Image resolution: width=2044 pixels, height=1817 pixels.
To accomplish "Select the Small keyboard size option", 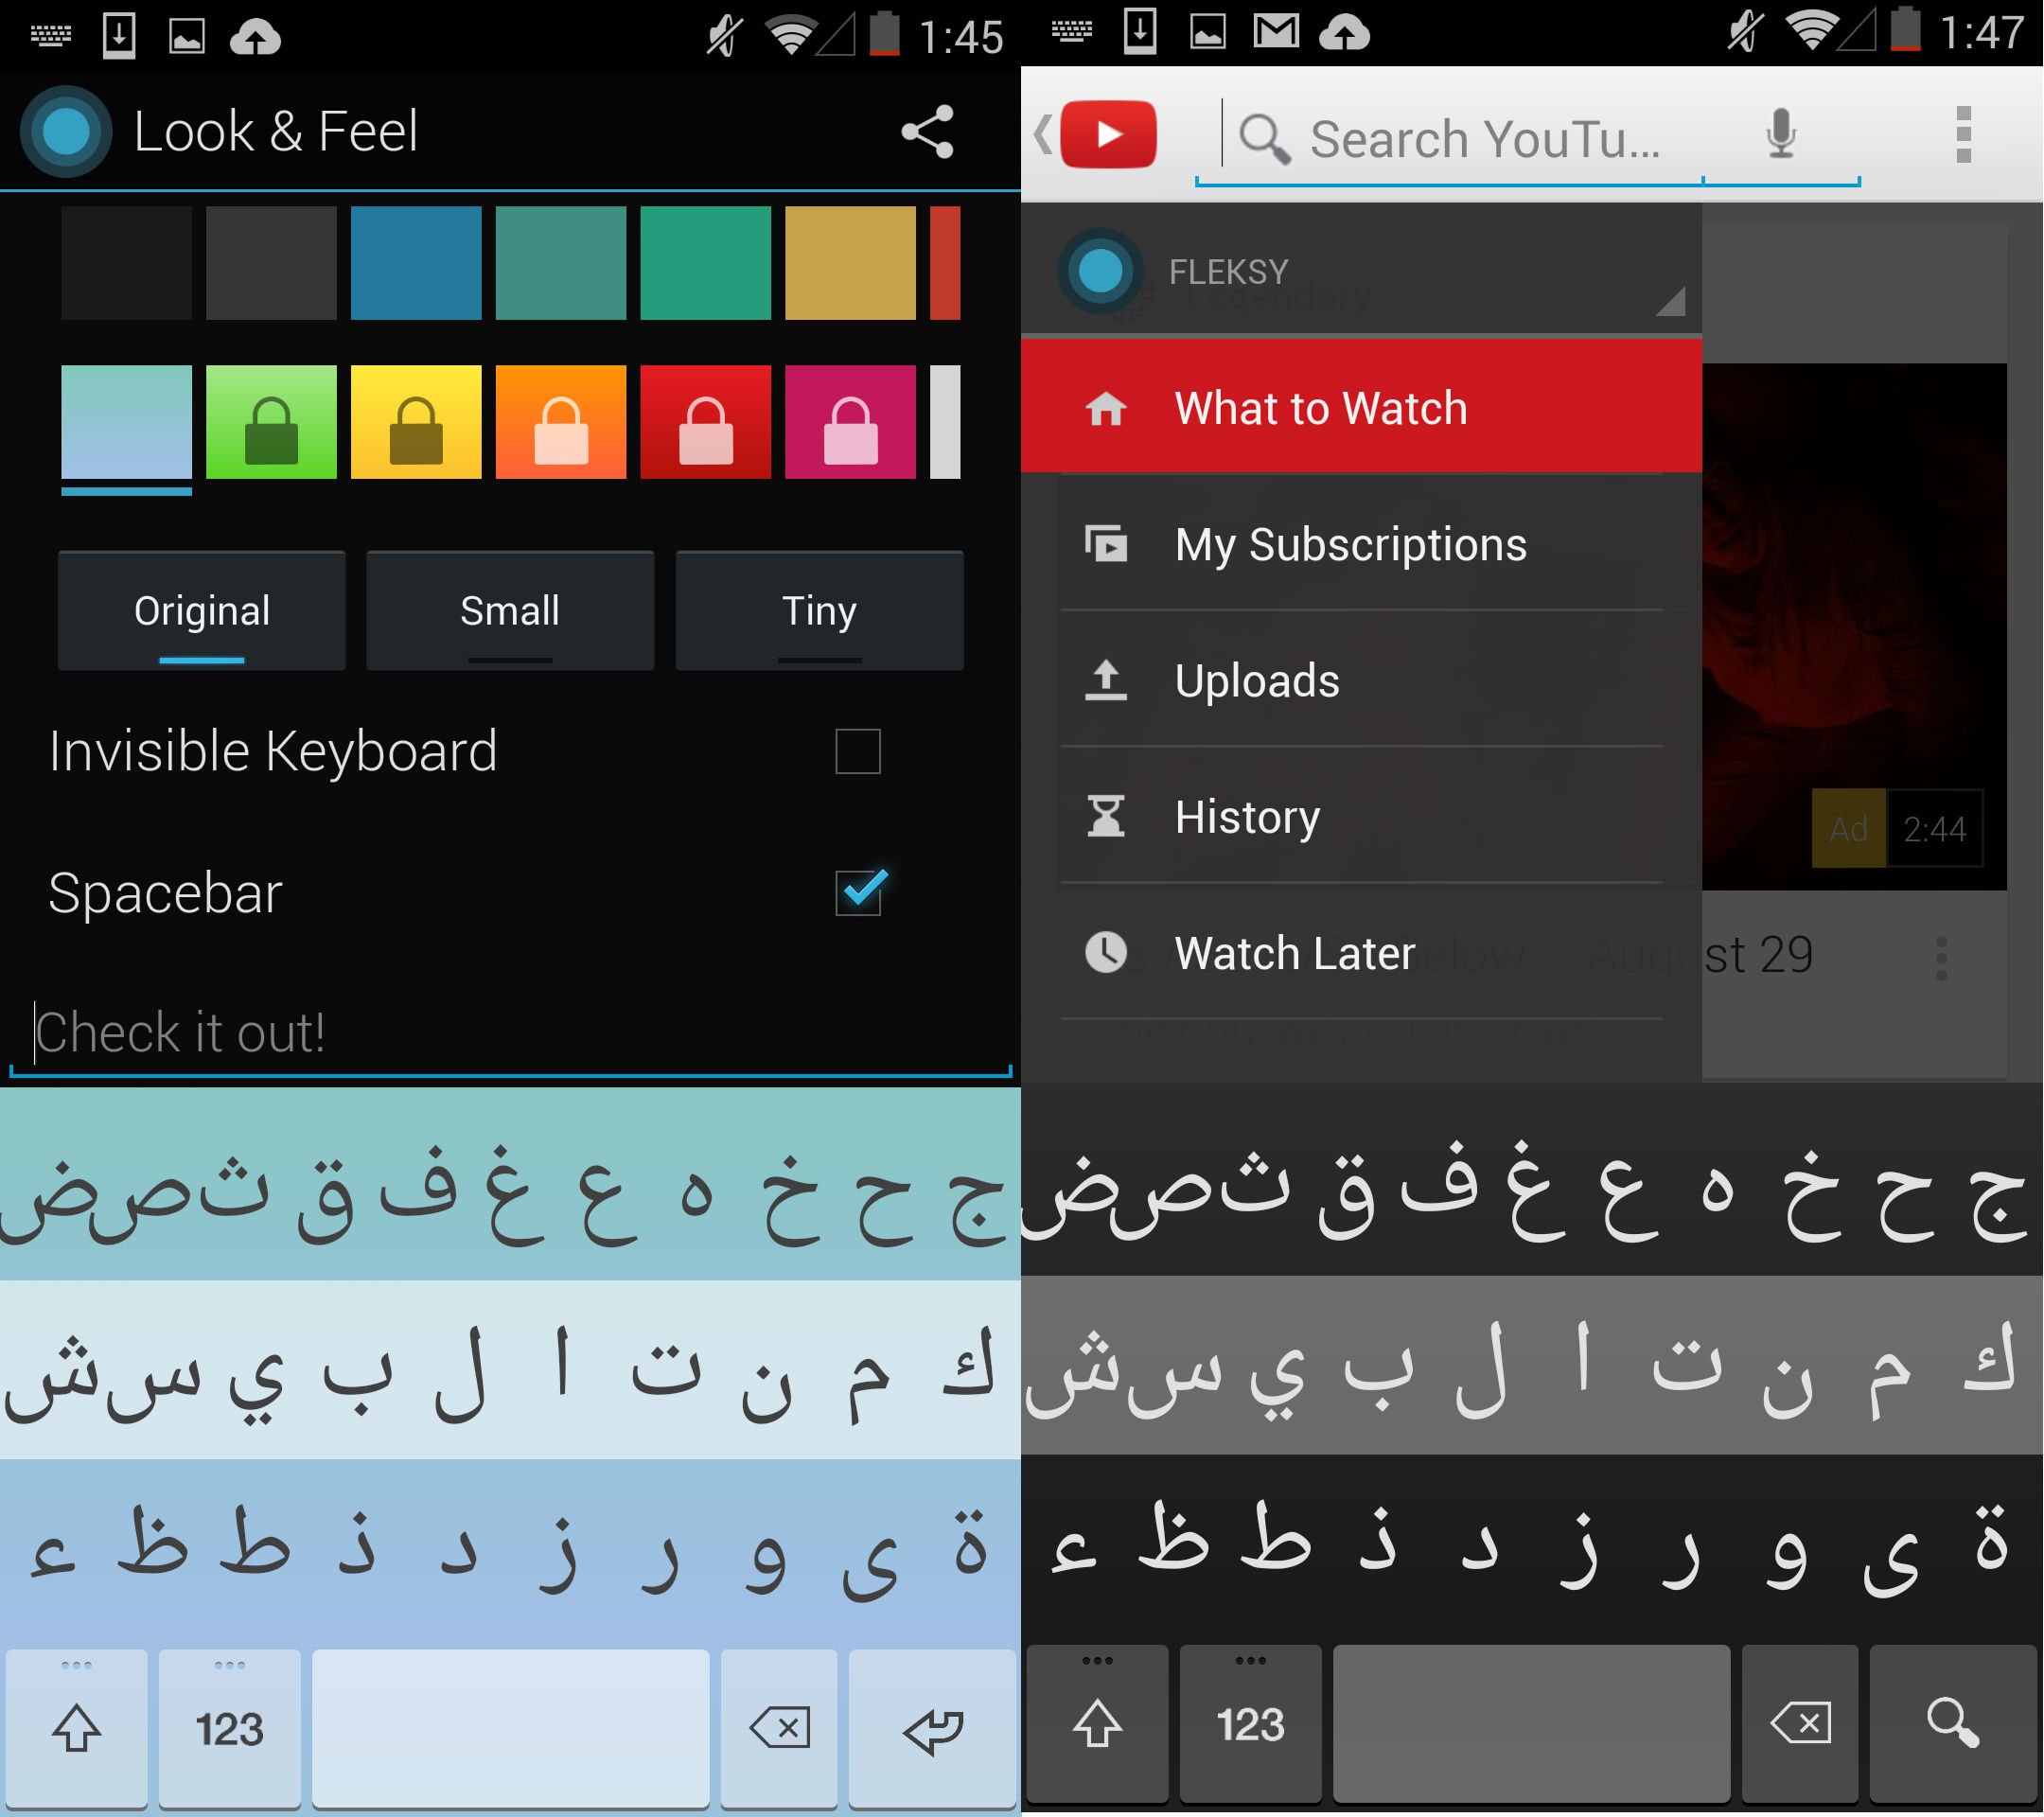I will pyautogui.click(x=510, y=610).
